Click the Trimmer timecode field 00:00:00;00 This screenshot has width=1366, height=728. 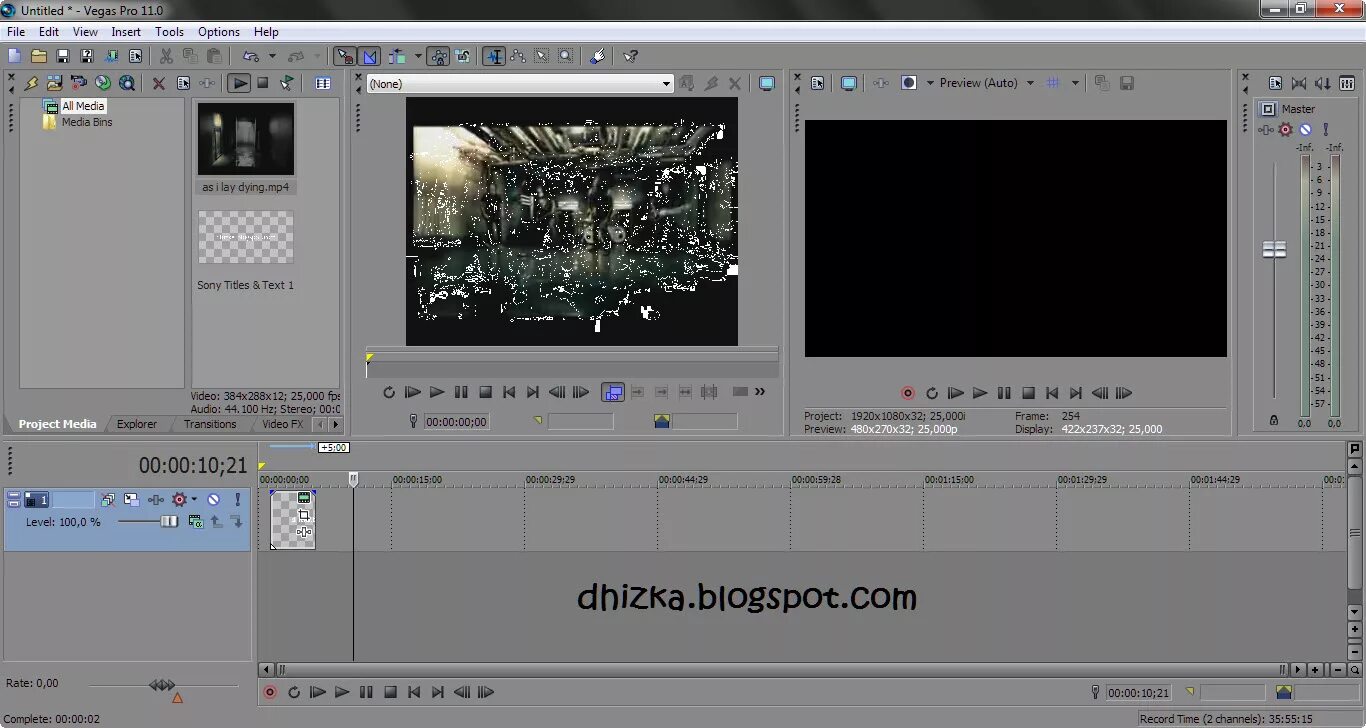pos(456,422)
